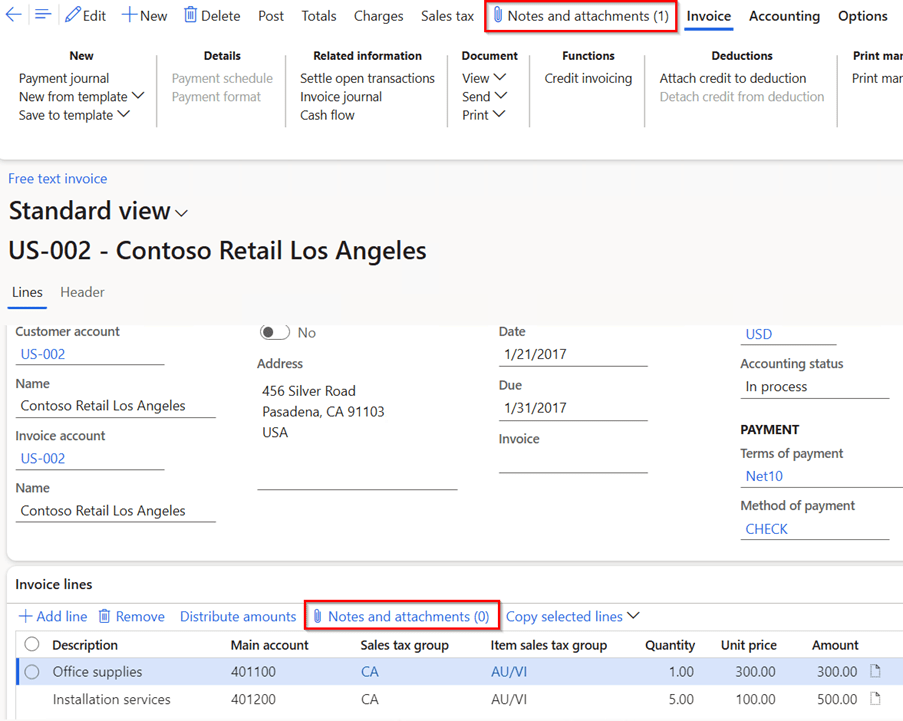Click the 500.00 amount cell
The height and width of the screenshot is (721, 903).
tap(837, 699)
